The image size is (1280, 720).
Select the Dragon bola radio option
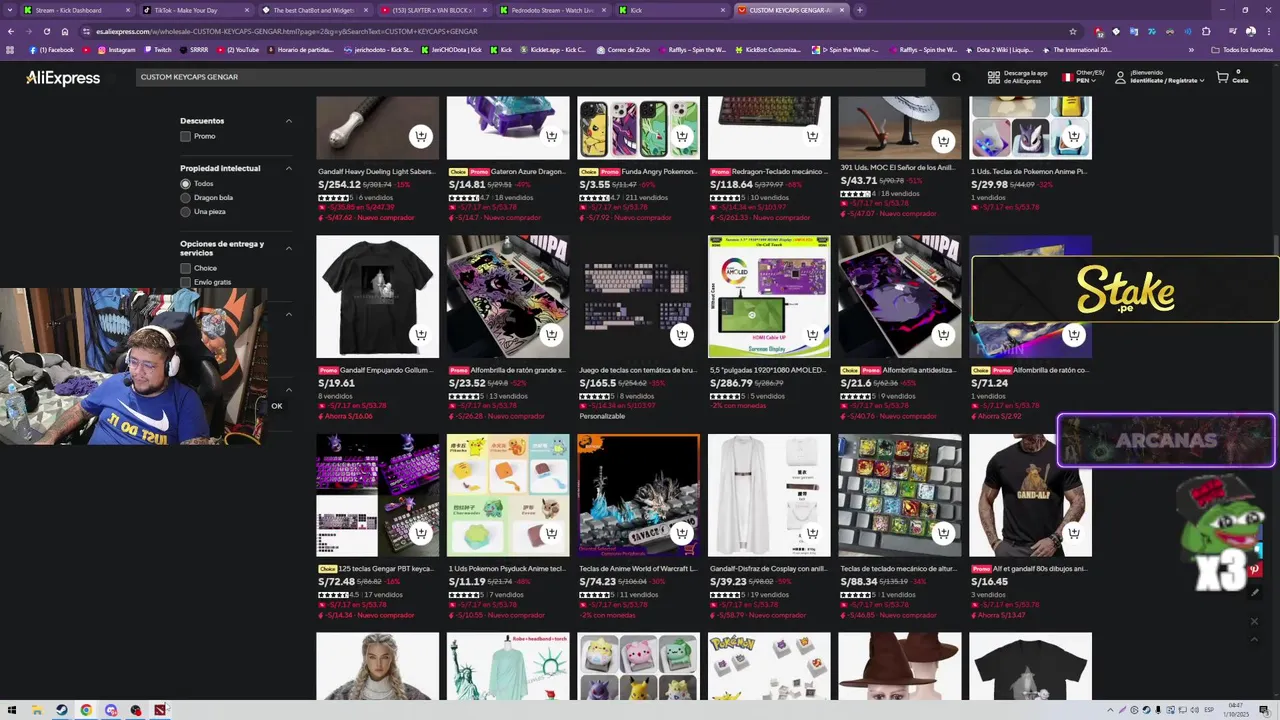(185, 198)
